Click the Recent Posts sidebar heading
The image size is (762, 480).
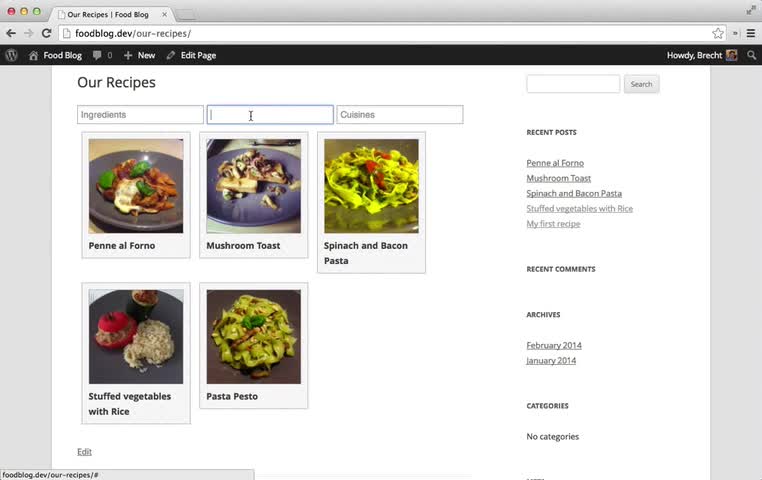pyautogui.click(x=551, y=132)
